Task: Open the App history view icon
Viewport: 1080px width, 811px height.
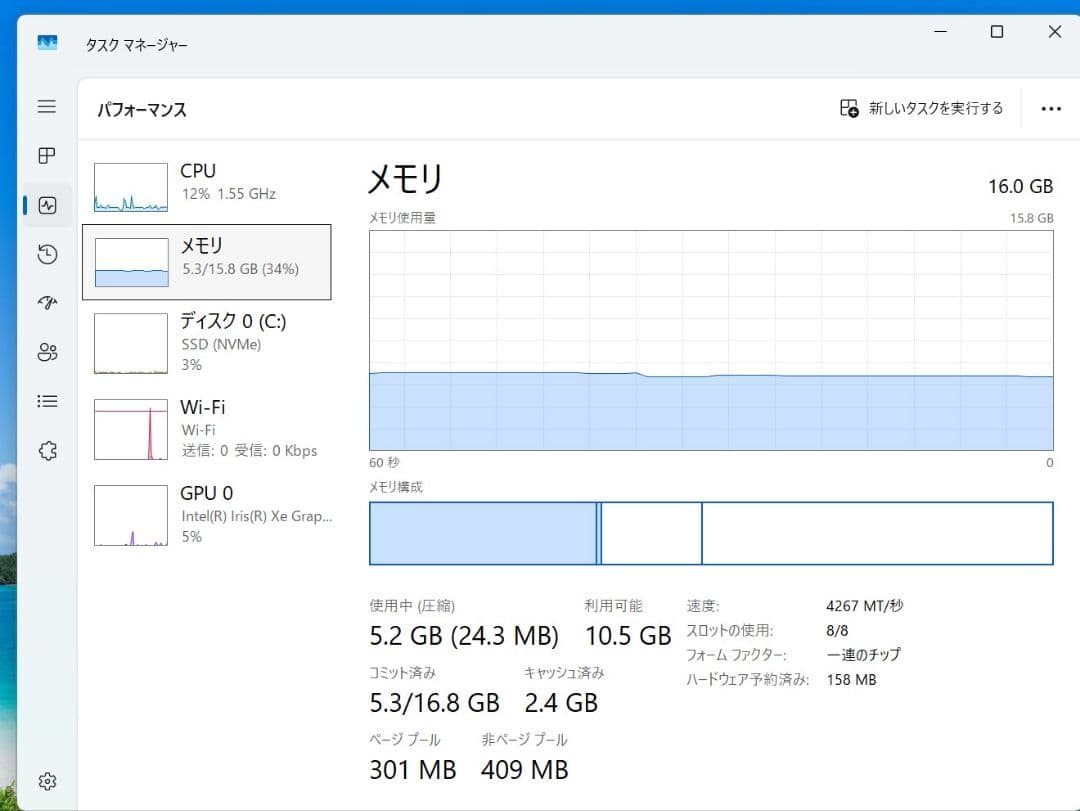Action: coord(46,254)
